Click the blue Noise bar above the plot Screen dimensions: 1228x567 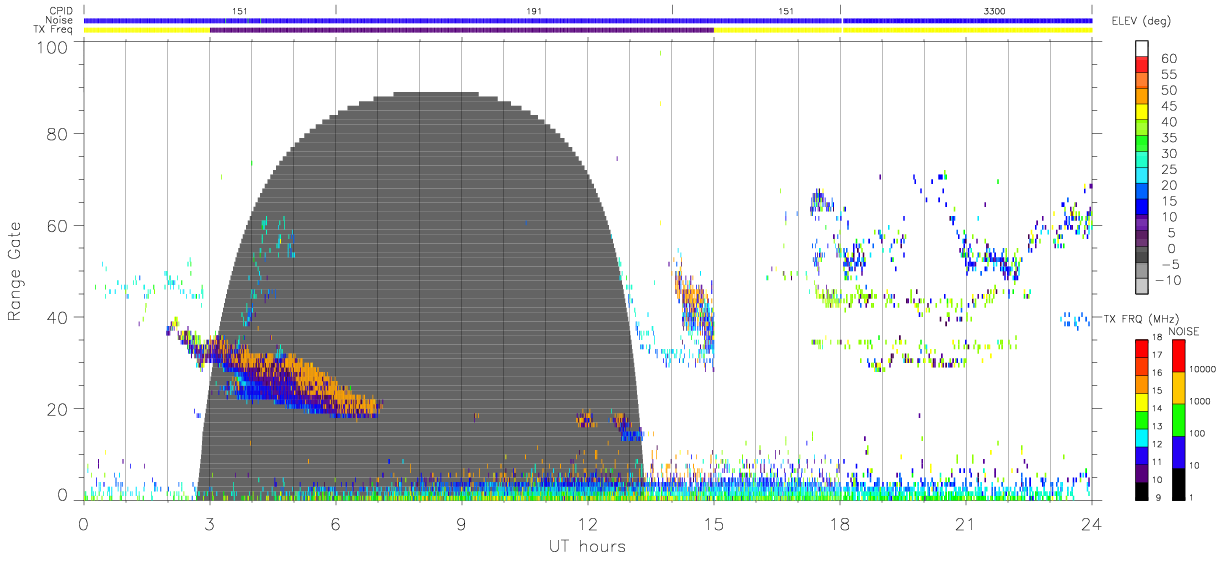click(587, 20)
